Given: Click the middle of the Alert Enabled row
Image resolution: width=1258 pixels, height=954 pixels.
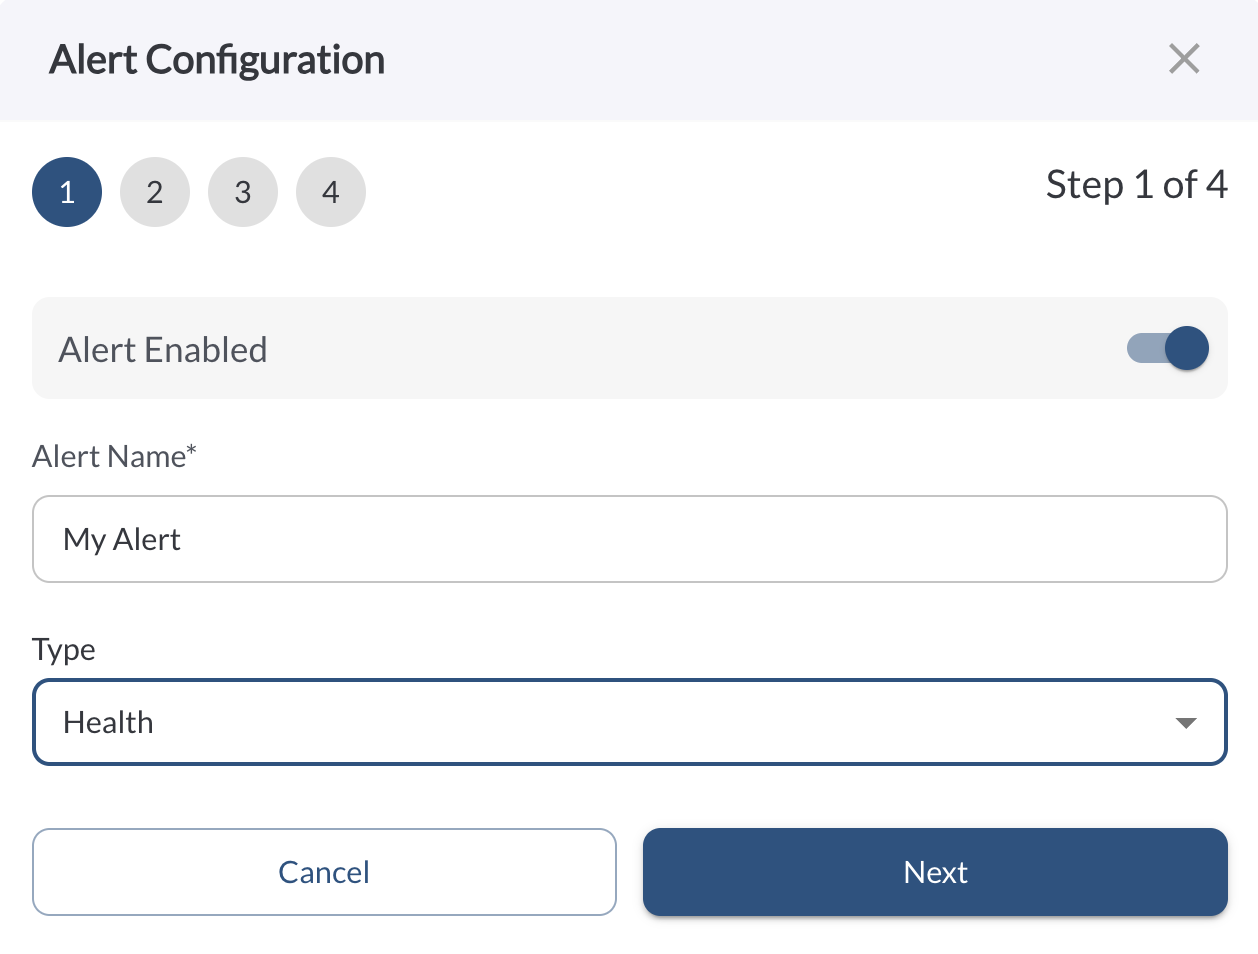Looking at the screenshot, I should 629,348.
